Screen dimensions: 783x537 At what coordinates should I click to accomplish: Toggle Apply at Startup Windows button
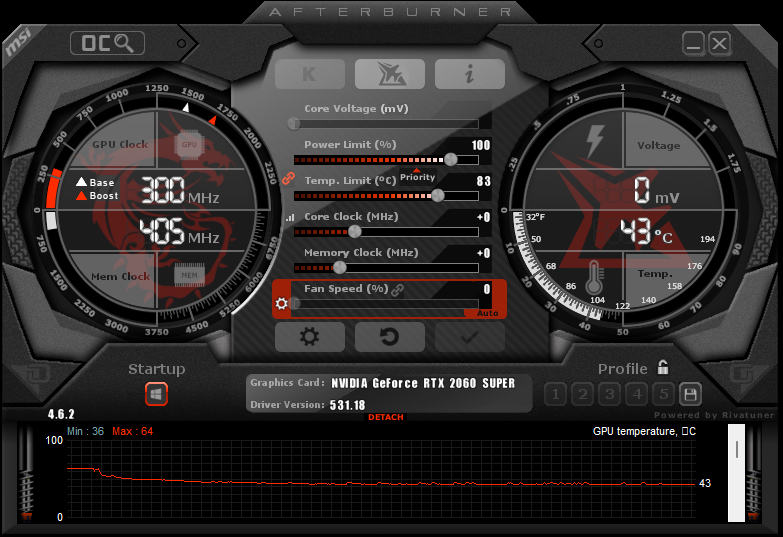click(x=156, y=394)
